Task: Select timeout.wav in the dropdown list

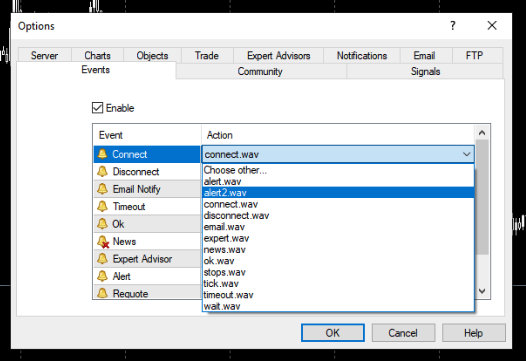Action: [x=338, y=295]
